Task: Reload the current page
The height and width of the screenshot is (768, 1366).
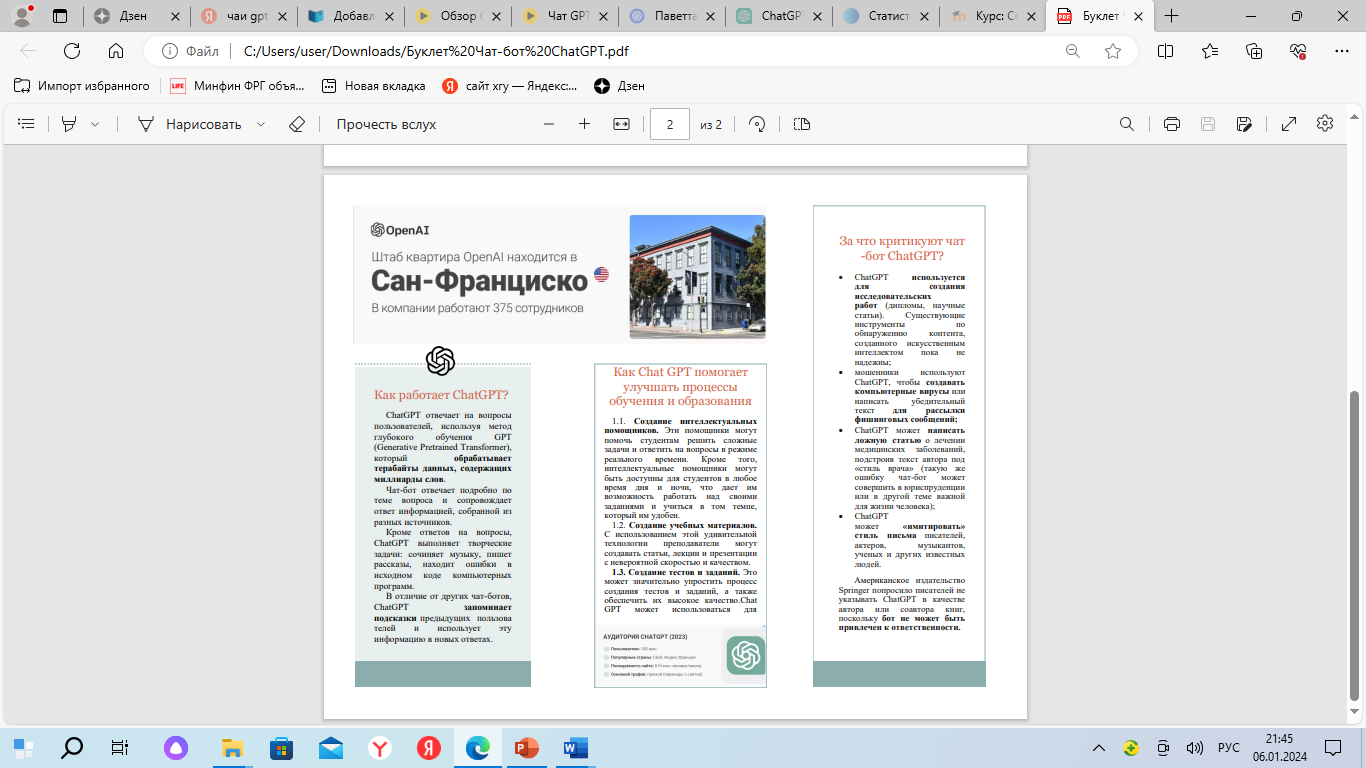Action: 72,51
